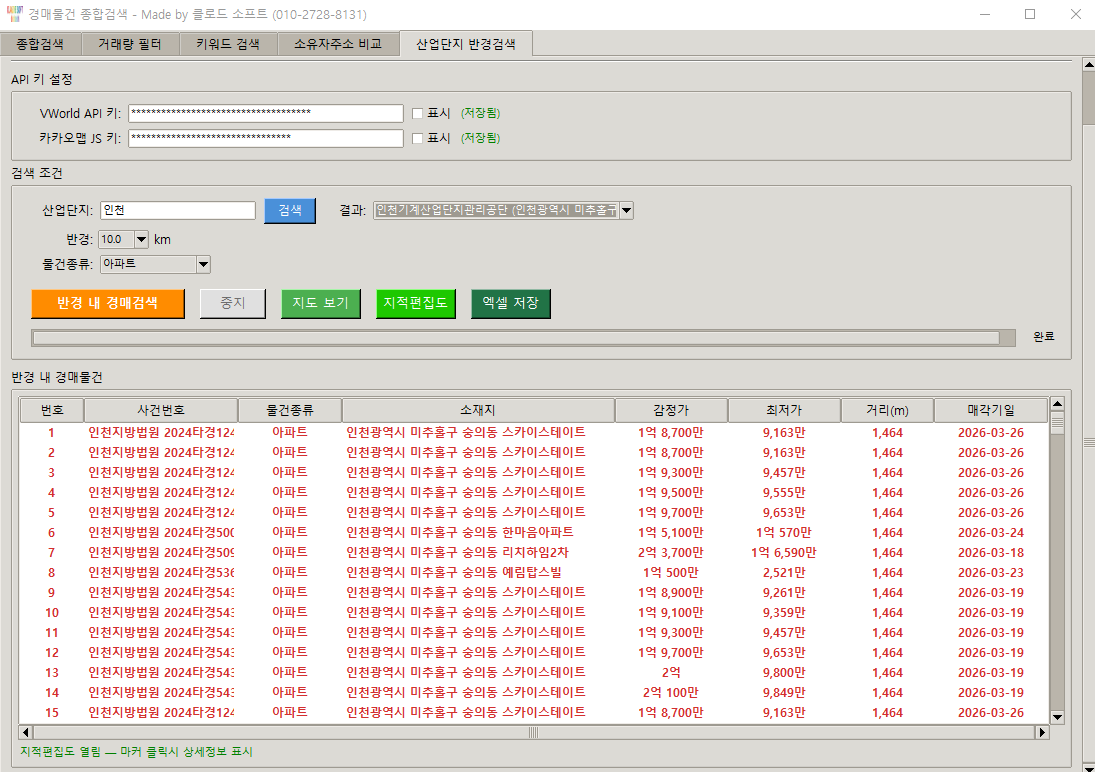This screenshot has height=772, width=1095.
Task: Toggle 표시 checkbox for VWorld API key
Action: click(x=418, y=113)
